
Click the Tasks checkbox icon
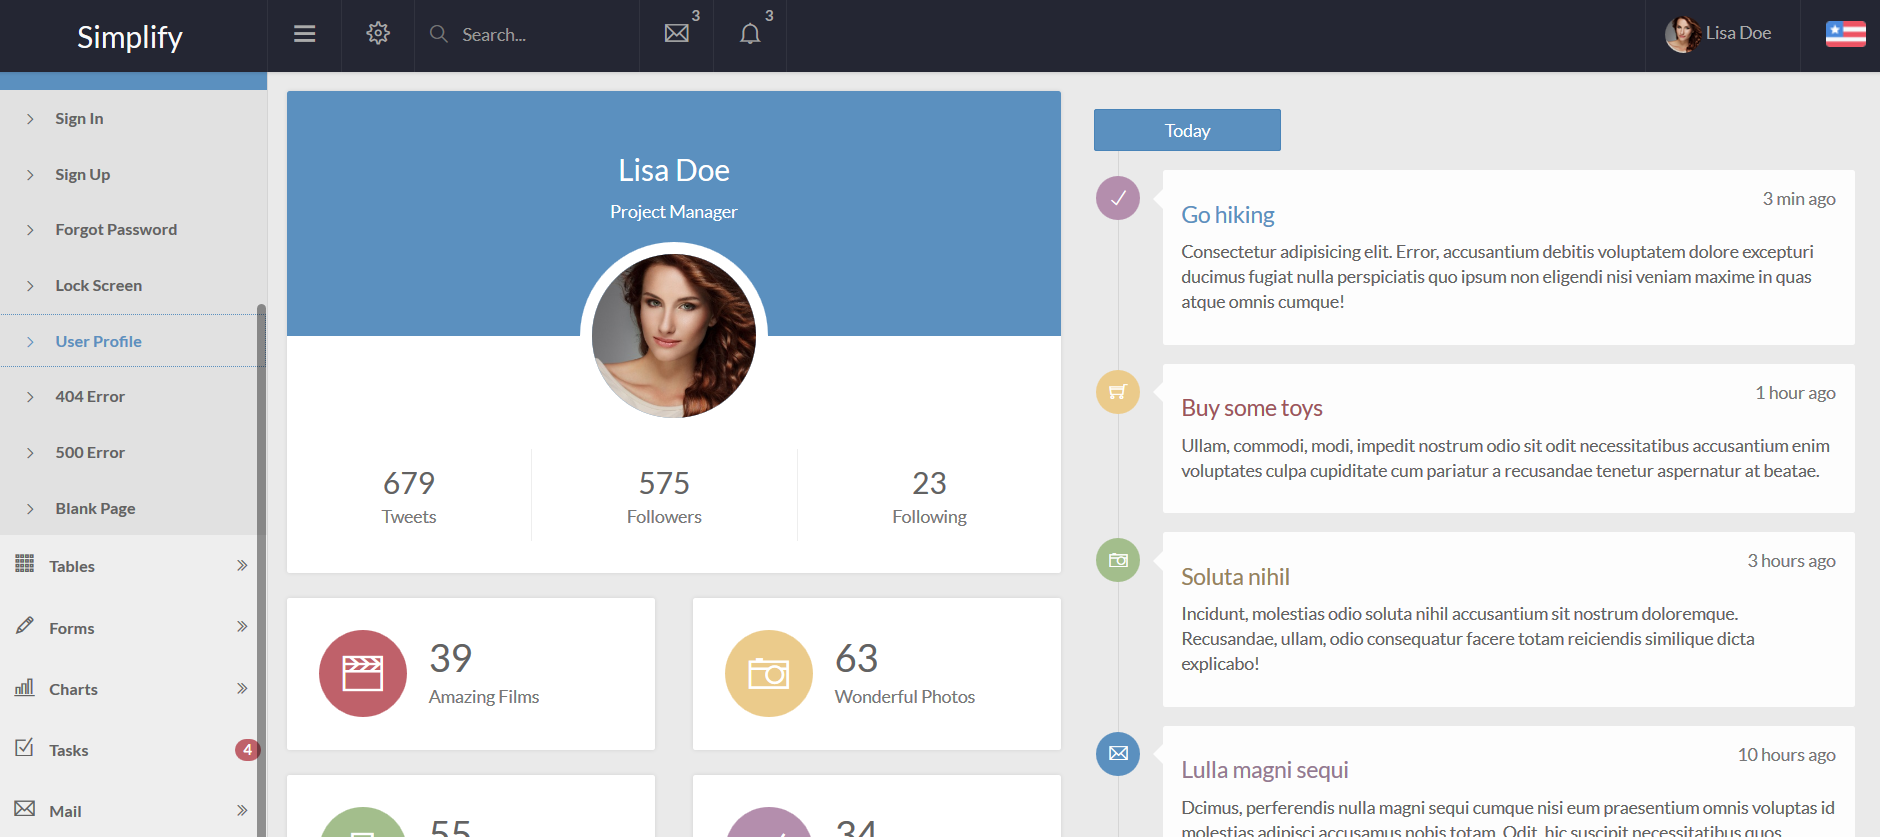click(25, 748)
